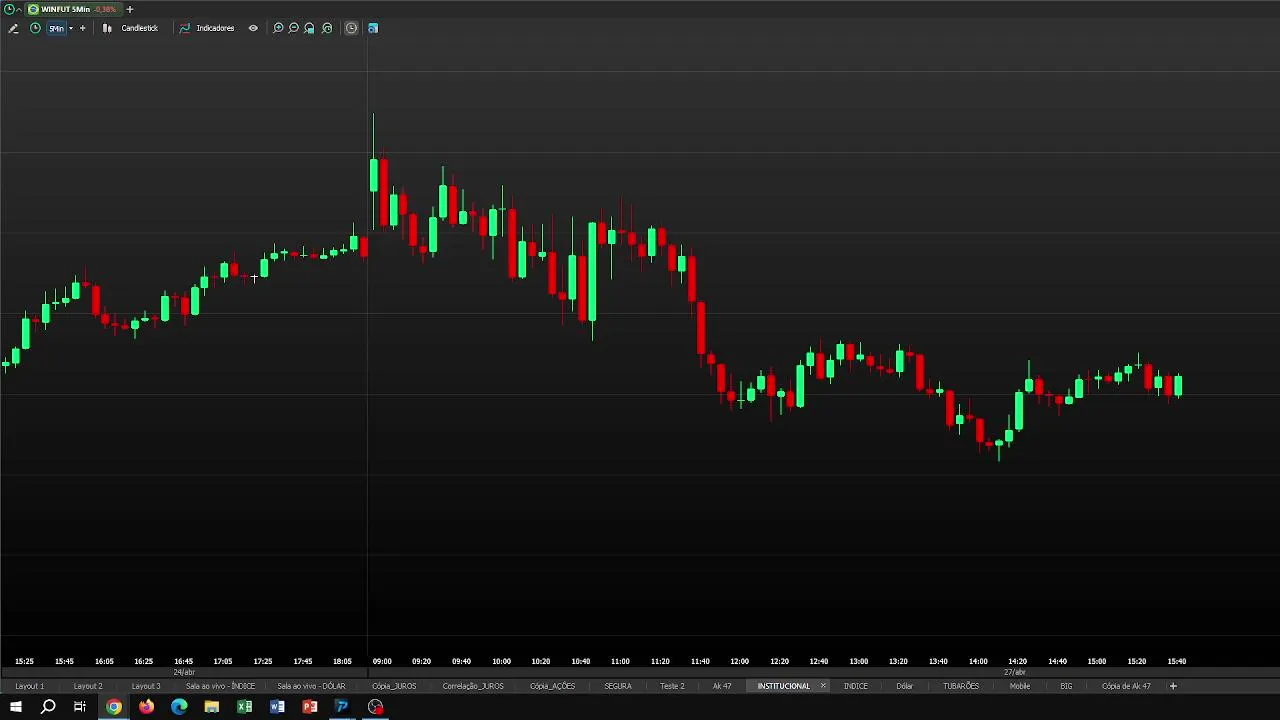
Task: Open File Explorer from taskbar
Action: [212, 707]
